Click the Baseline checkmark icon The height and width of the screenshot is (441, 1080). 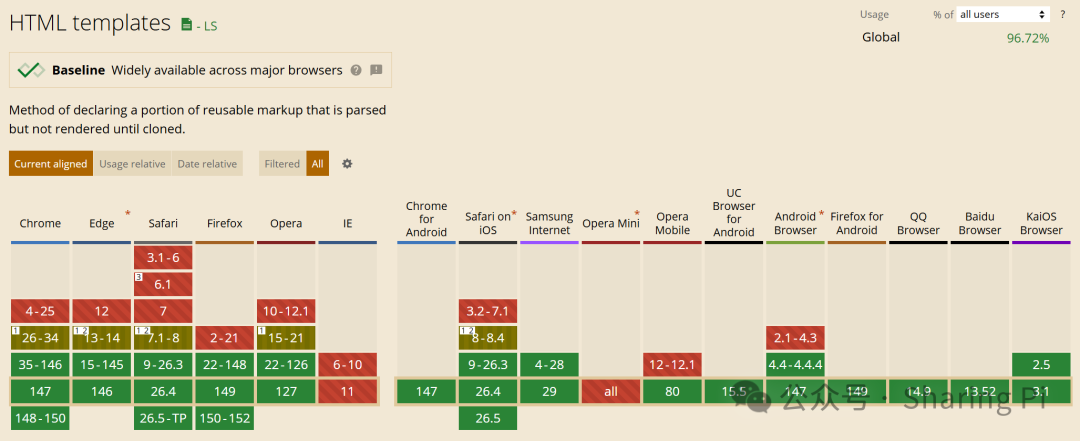[x=30, y=70]
